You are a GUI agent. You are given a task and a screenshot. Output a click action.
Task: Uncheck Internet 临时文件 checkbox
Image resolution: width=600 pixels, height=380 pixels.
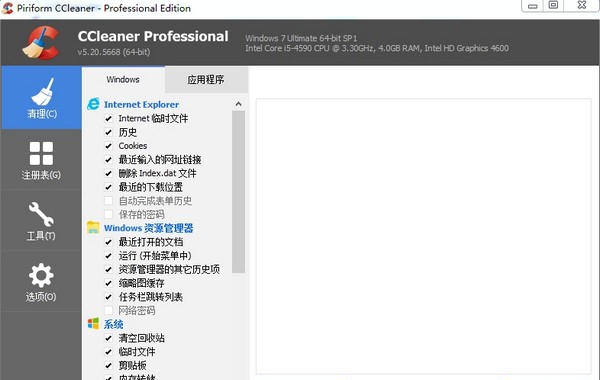pyautogui.click(x=109, y=119)
